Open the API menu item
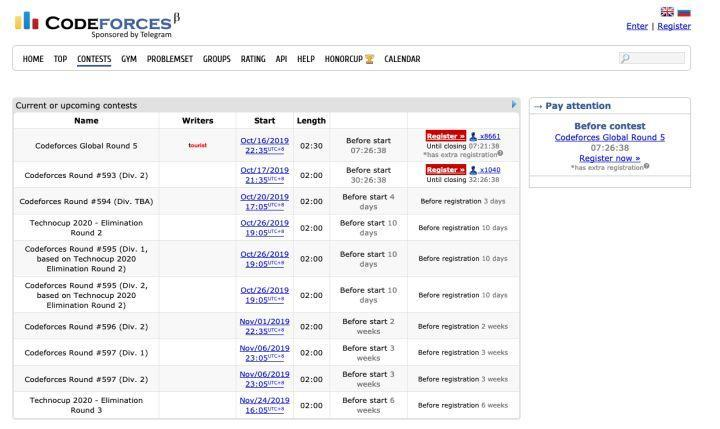This screenshot has width=720, height=429. tap(281, 59)
